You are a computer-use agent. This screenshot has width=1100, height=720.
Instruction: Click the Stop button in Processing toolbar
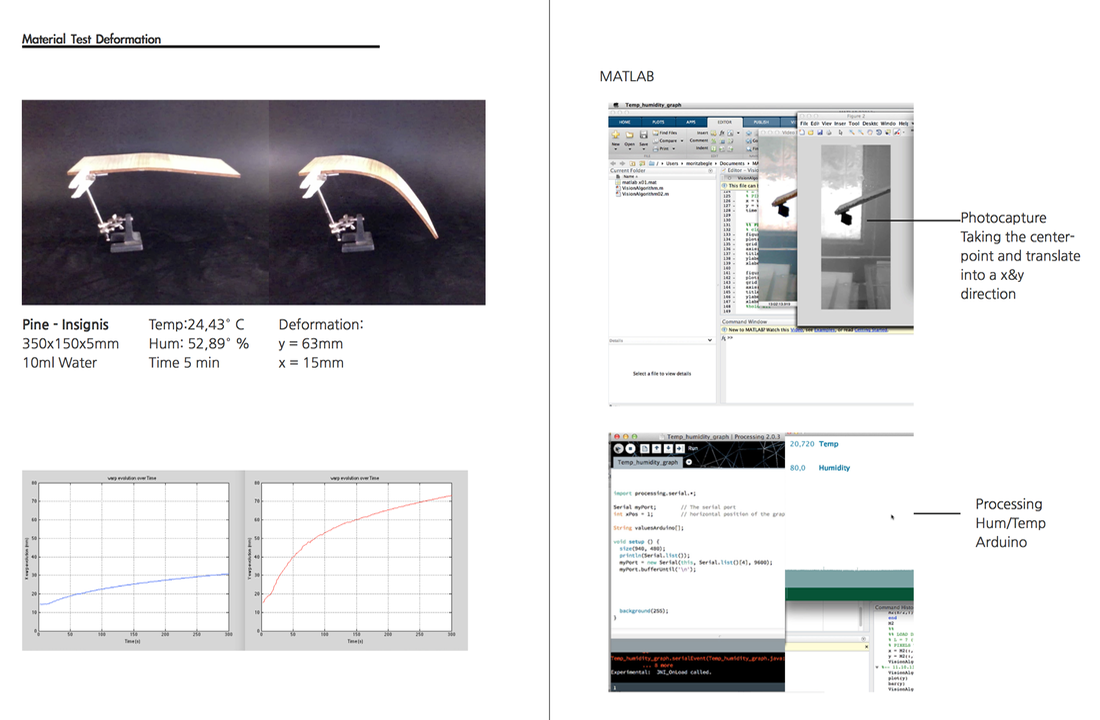pyautogui.click(x=631, y=448)
